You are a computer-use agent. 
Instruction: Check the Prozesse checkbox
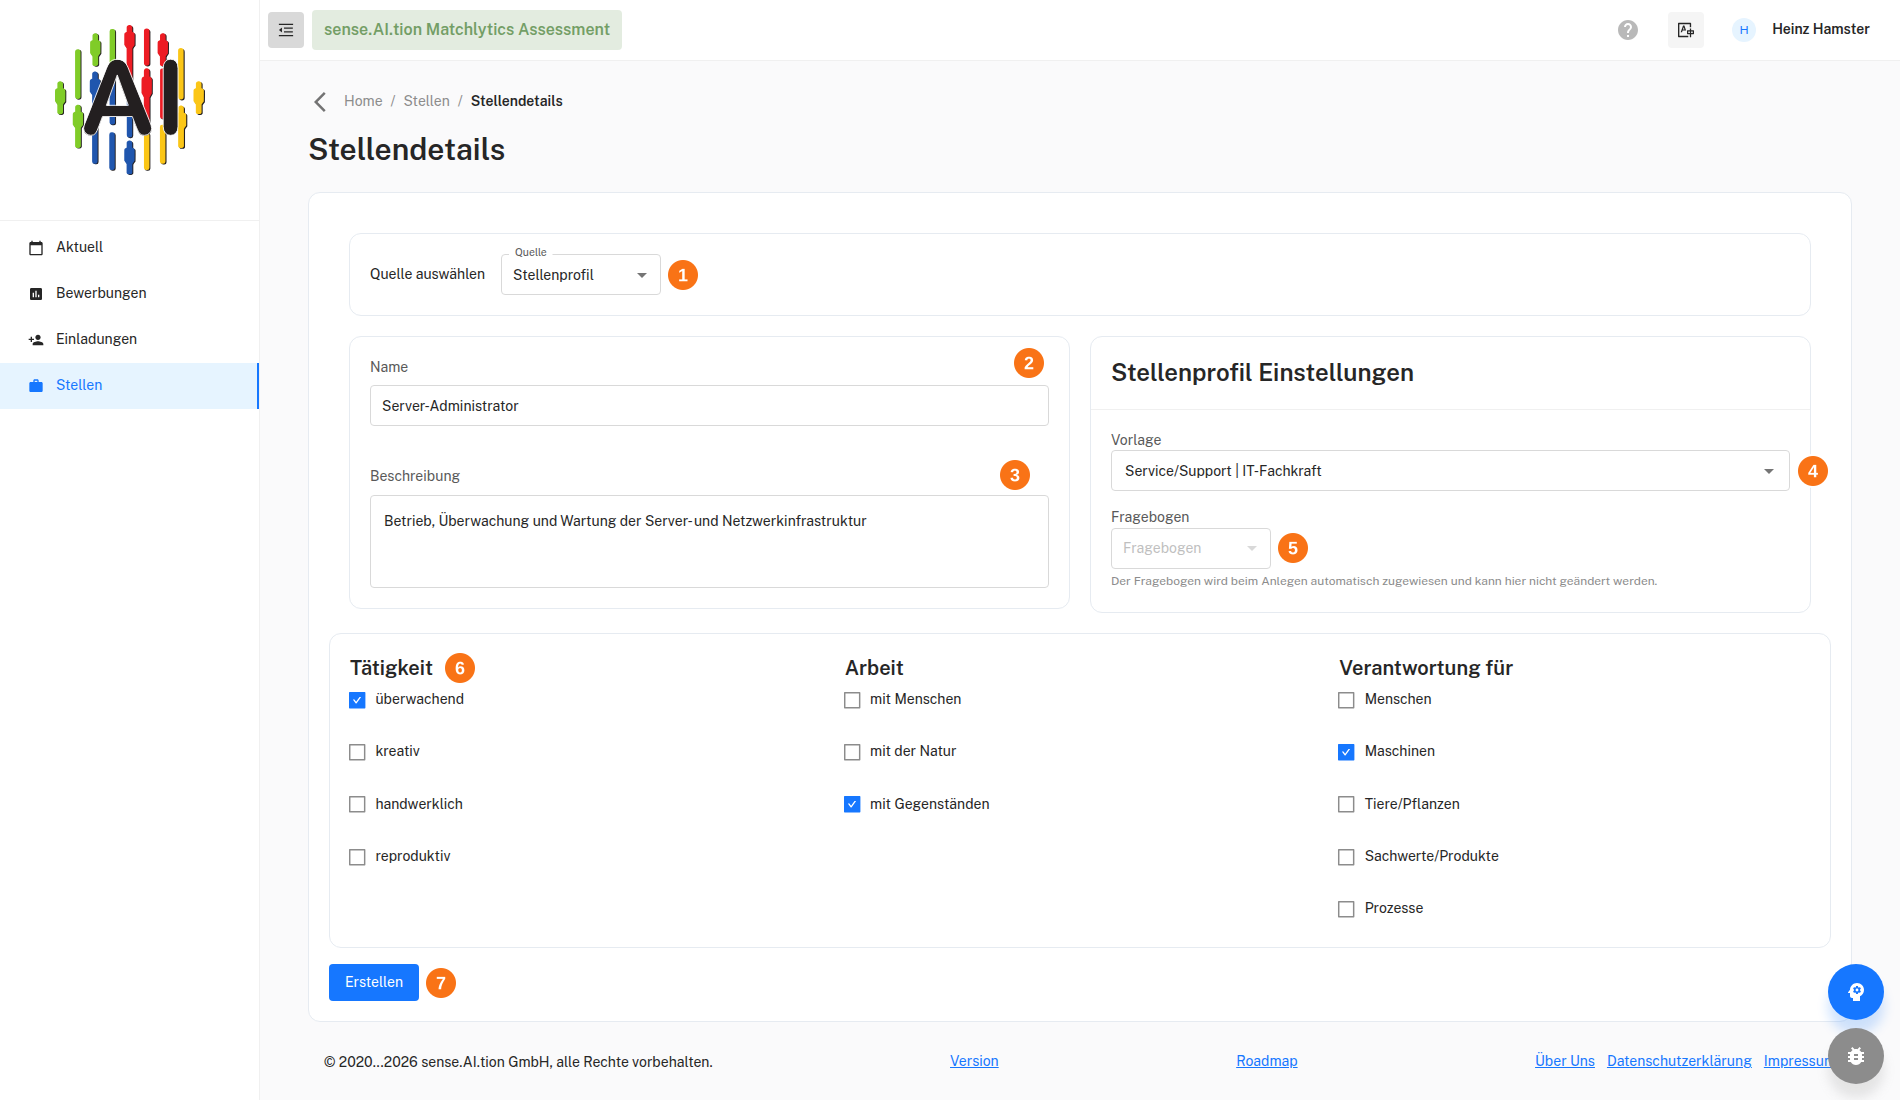point(1346,909)
